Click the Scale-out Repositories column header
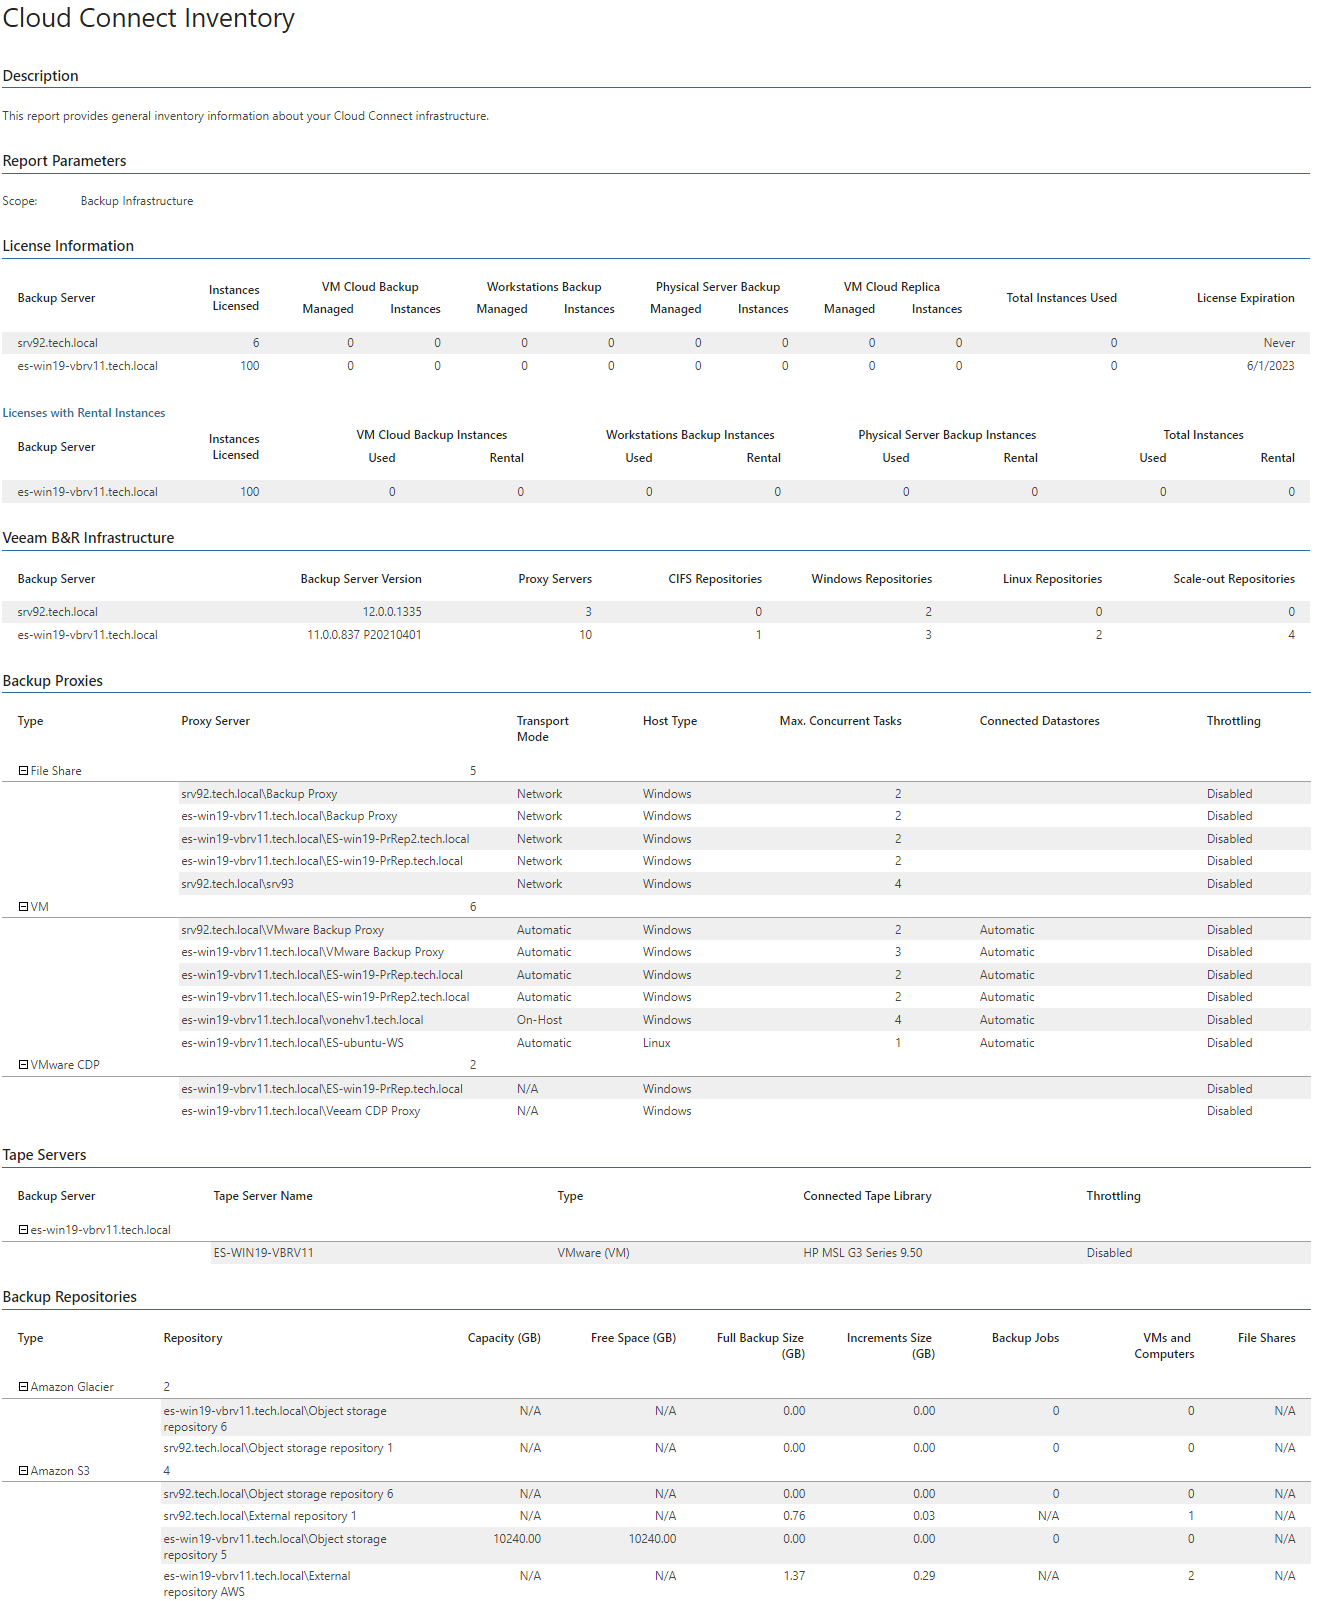The image size is (1332, 1601). pyautogui.click(x=1234, y=579)
